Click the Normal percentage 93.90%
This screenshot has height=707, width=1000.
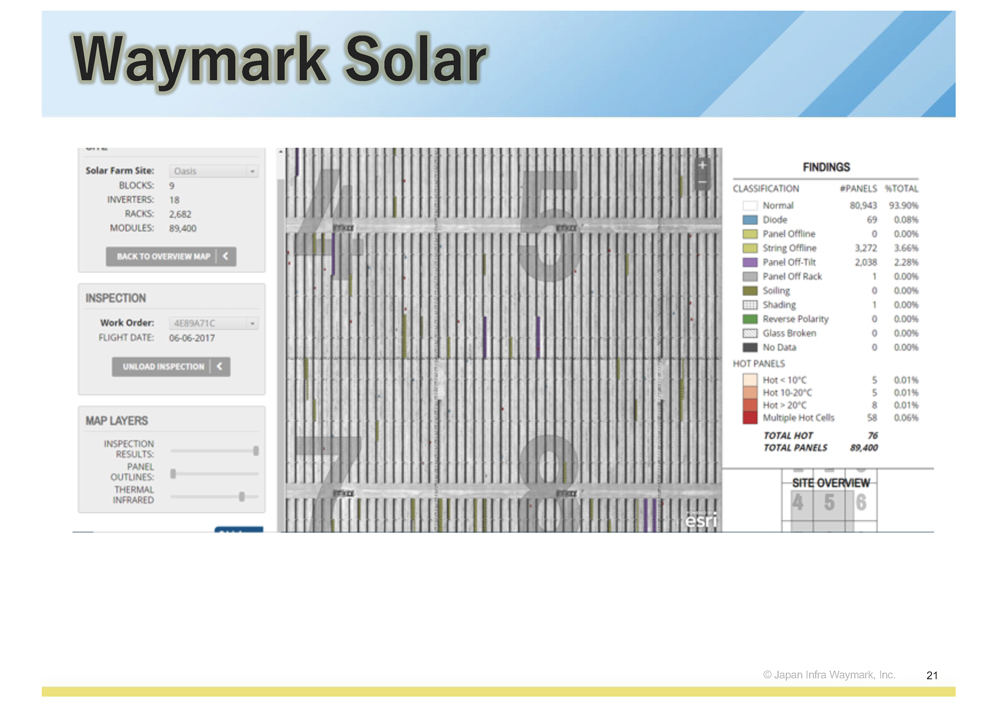pos(904,205)
